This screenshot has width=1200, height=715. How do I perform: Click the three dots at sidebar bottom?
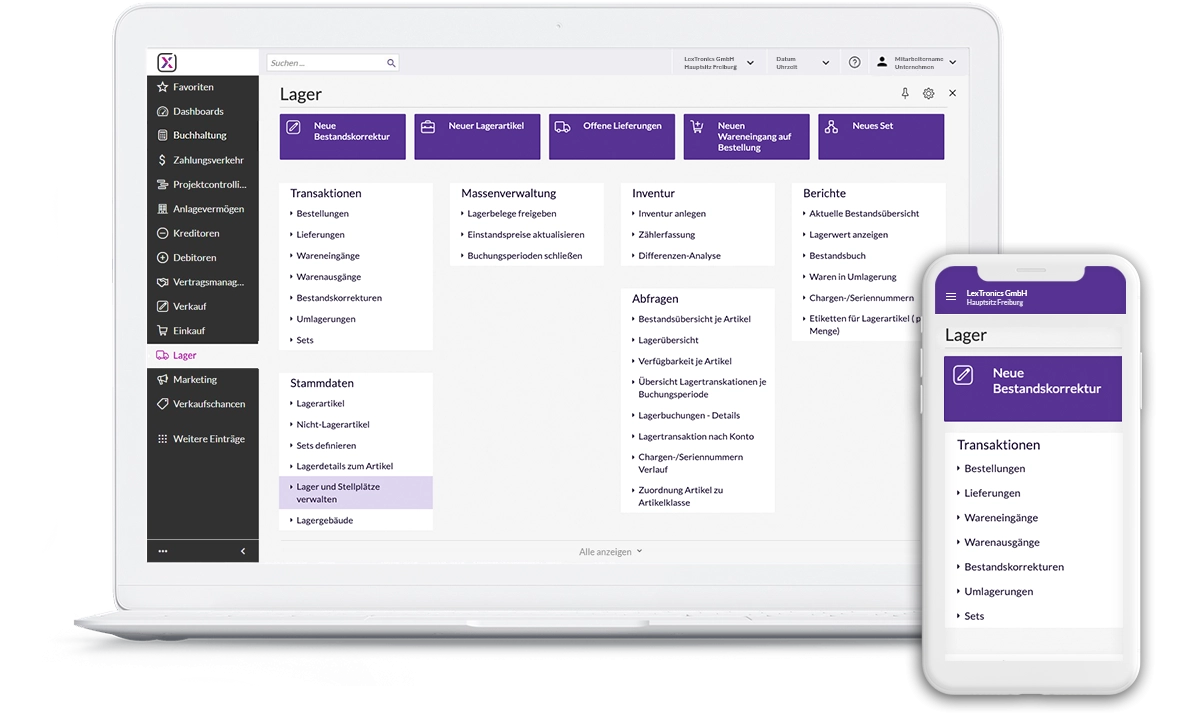[x=163, y=551]
